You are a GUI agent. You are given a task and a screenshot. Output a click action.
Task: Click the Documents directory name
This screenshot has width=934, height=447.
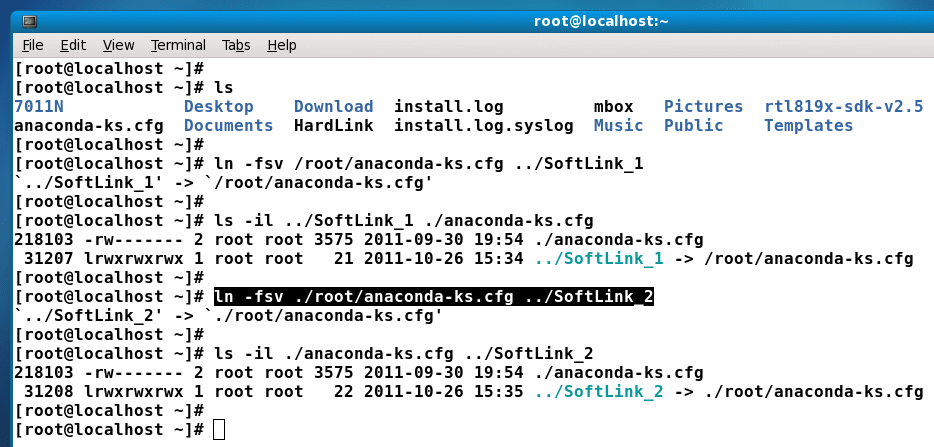point(229,126)
